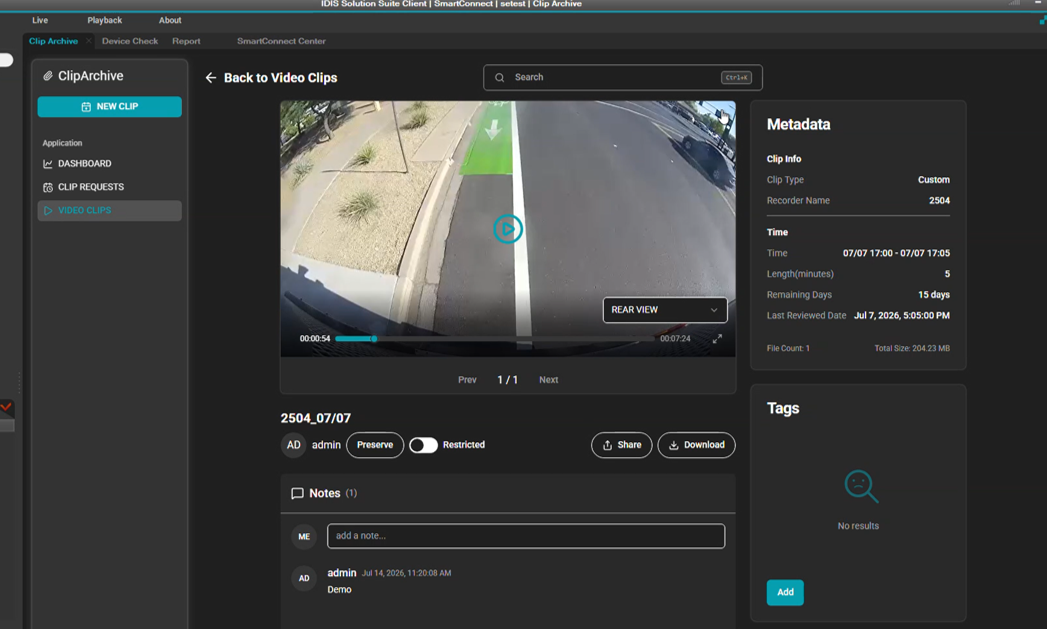Click the Download button
Viewport: 1047px width, 629px height.
coord(696,445)
